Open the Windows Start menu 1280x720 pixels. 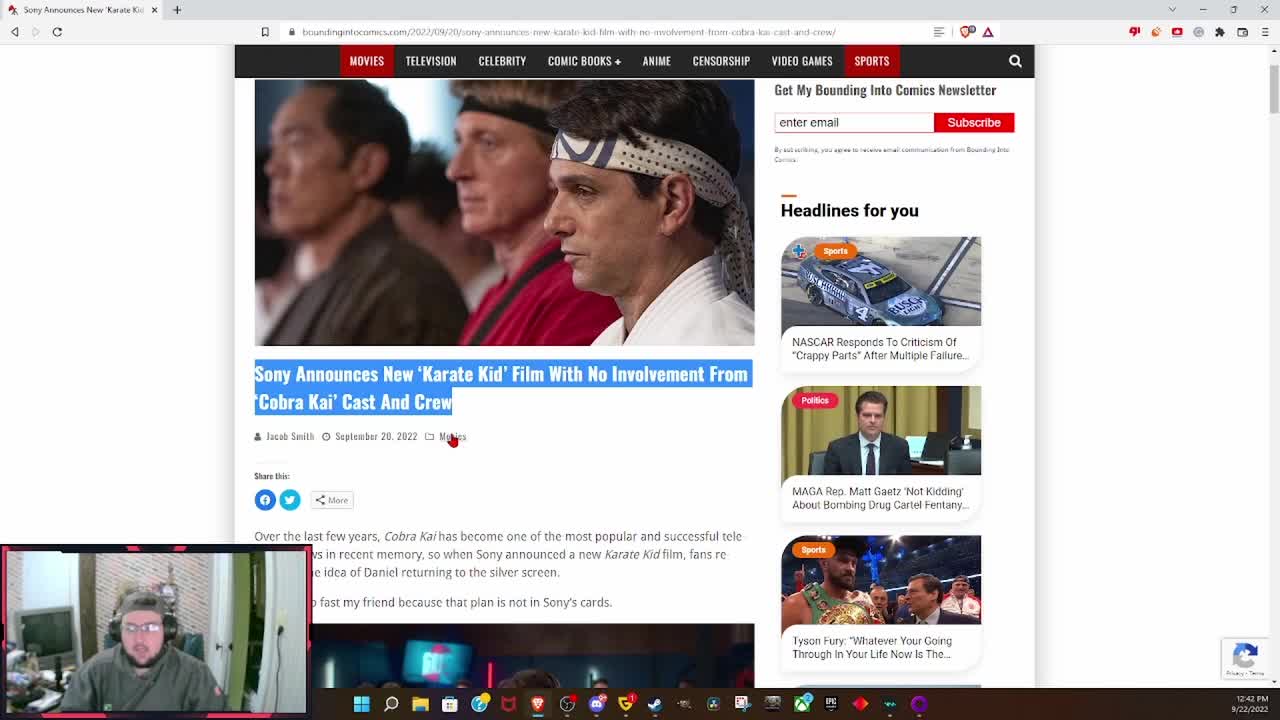tap(362, 704)
